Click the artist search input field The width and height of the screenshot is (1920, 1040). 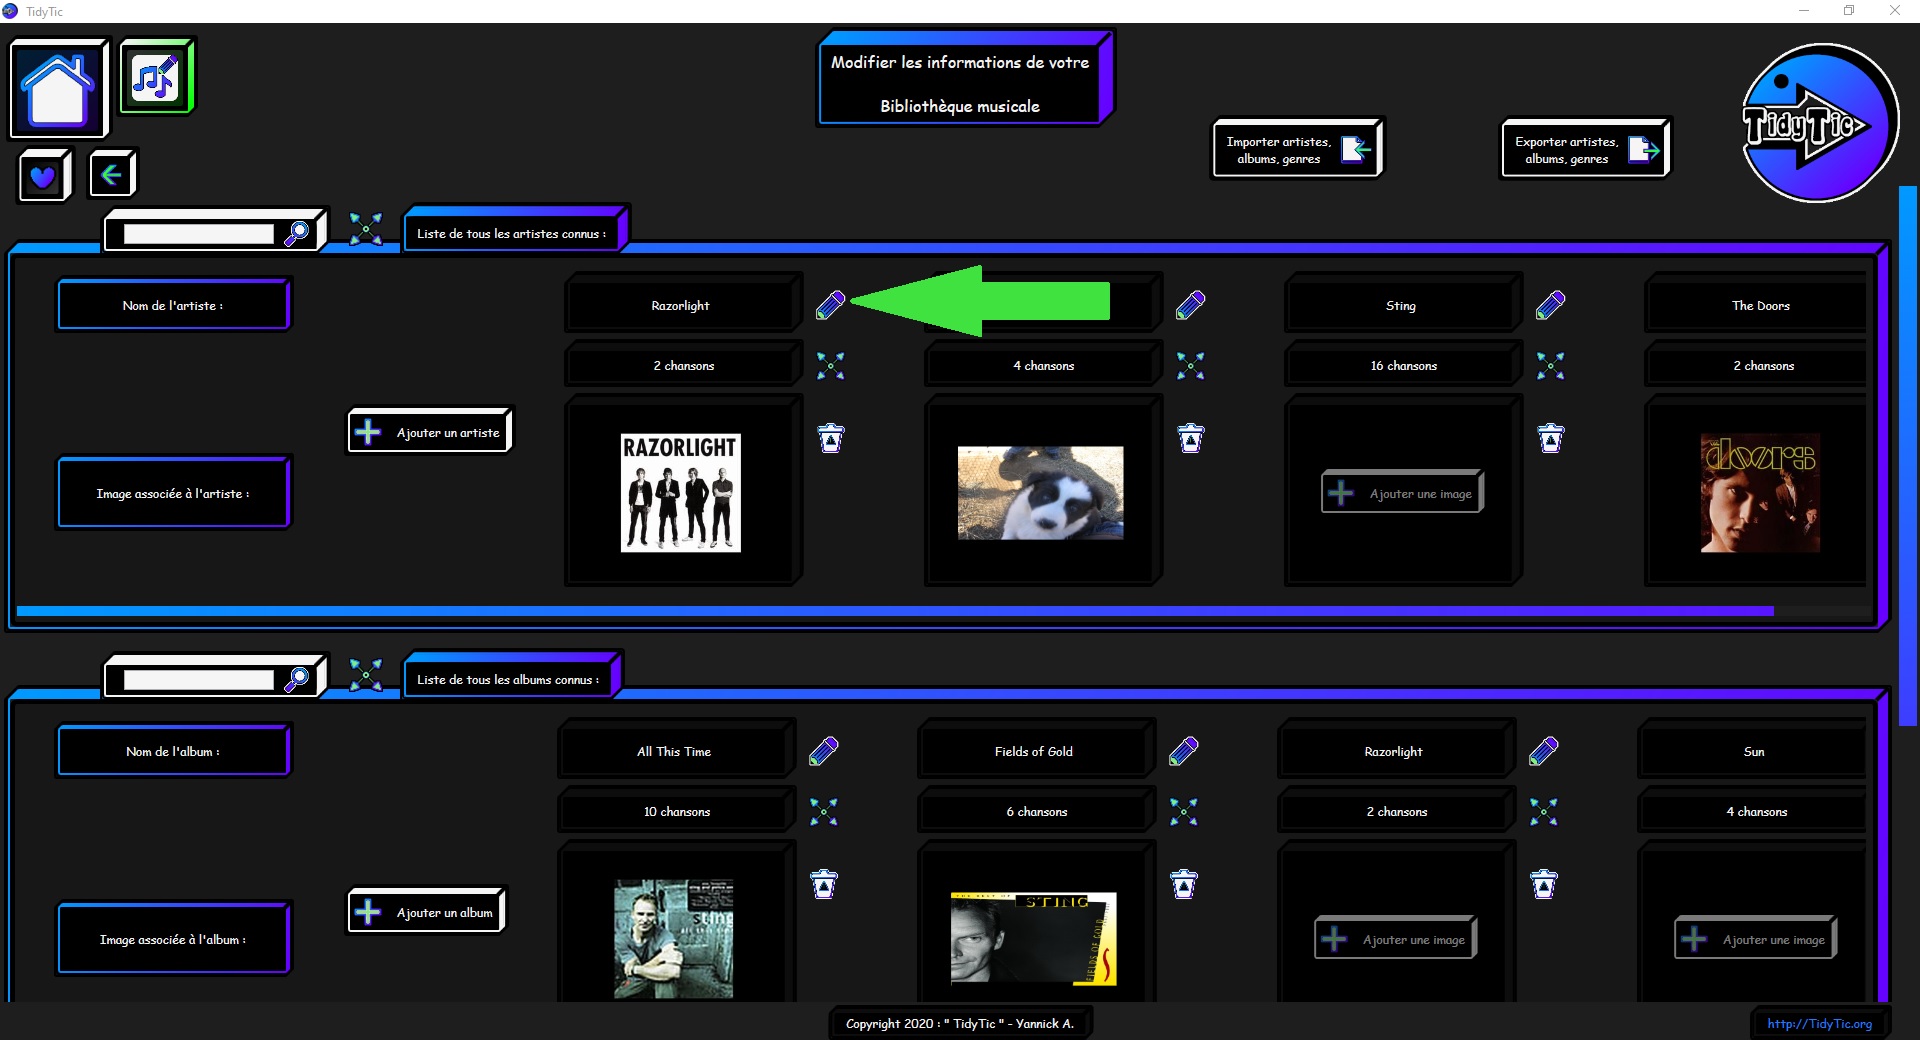click(198, 234)
